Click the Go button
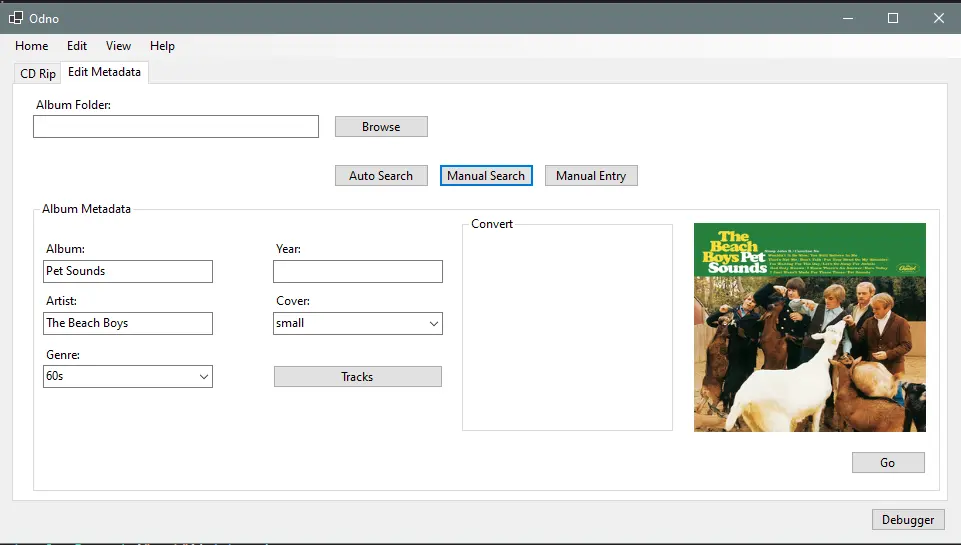Screen dimensions: 961x545 [x=888, y=463]
